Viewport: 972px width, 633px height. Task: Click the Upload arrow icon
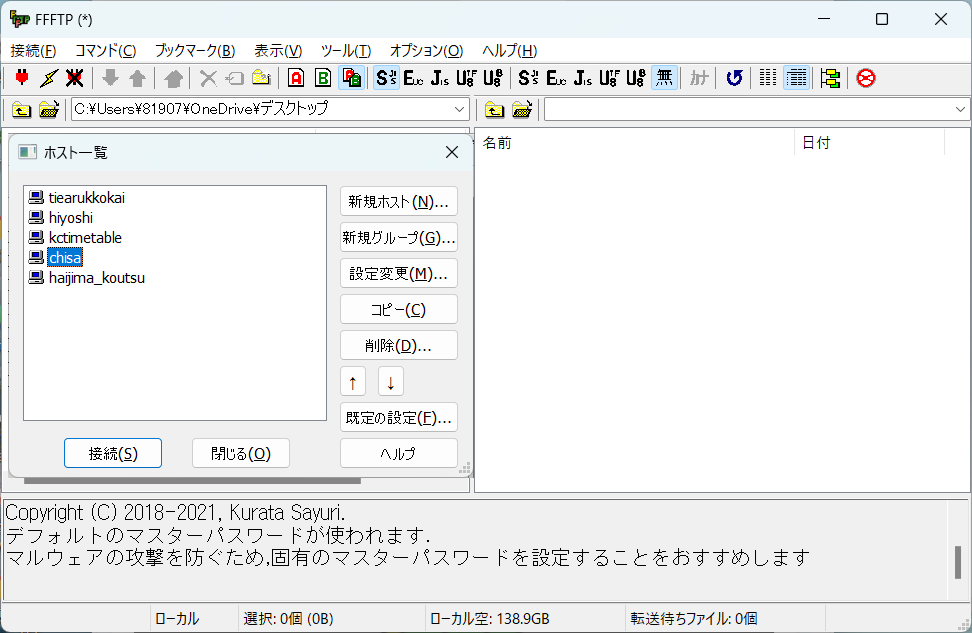point(137,77)
